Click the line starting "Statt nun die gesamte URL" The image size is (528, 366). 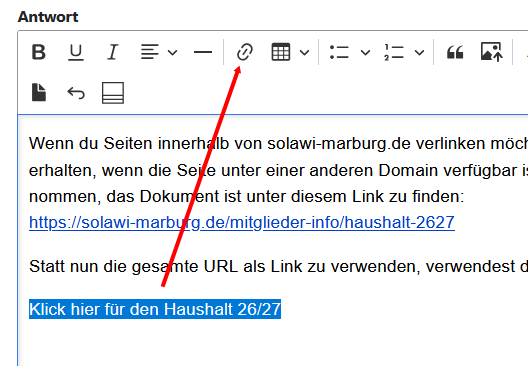[278, 267]
